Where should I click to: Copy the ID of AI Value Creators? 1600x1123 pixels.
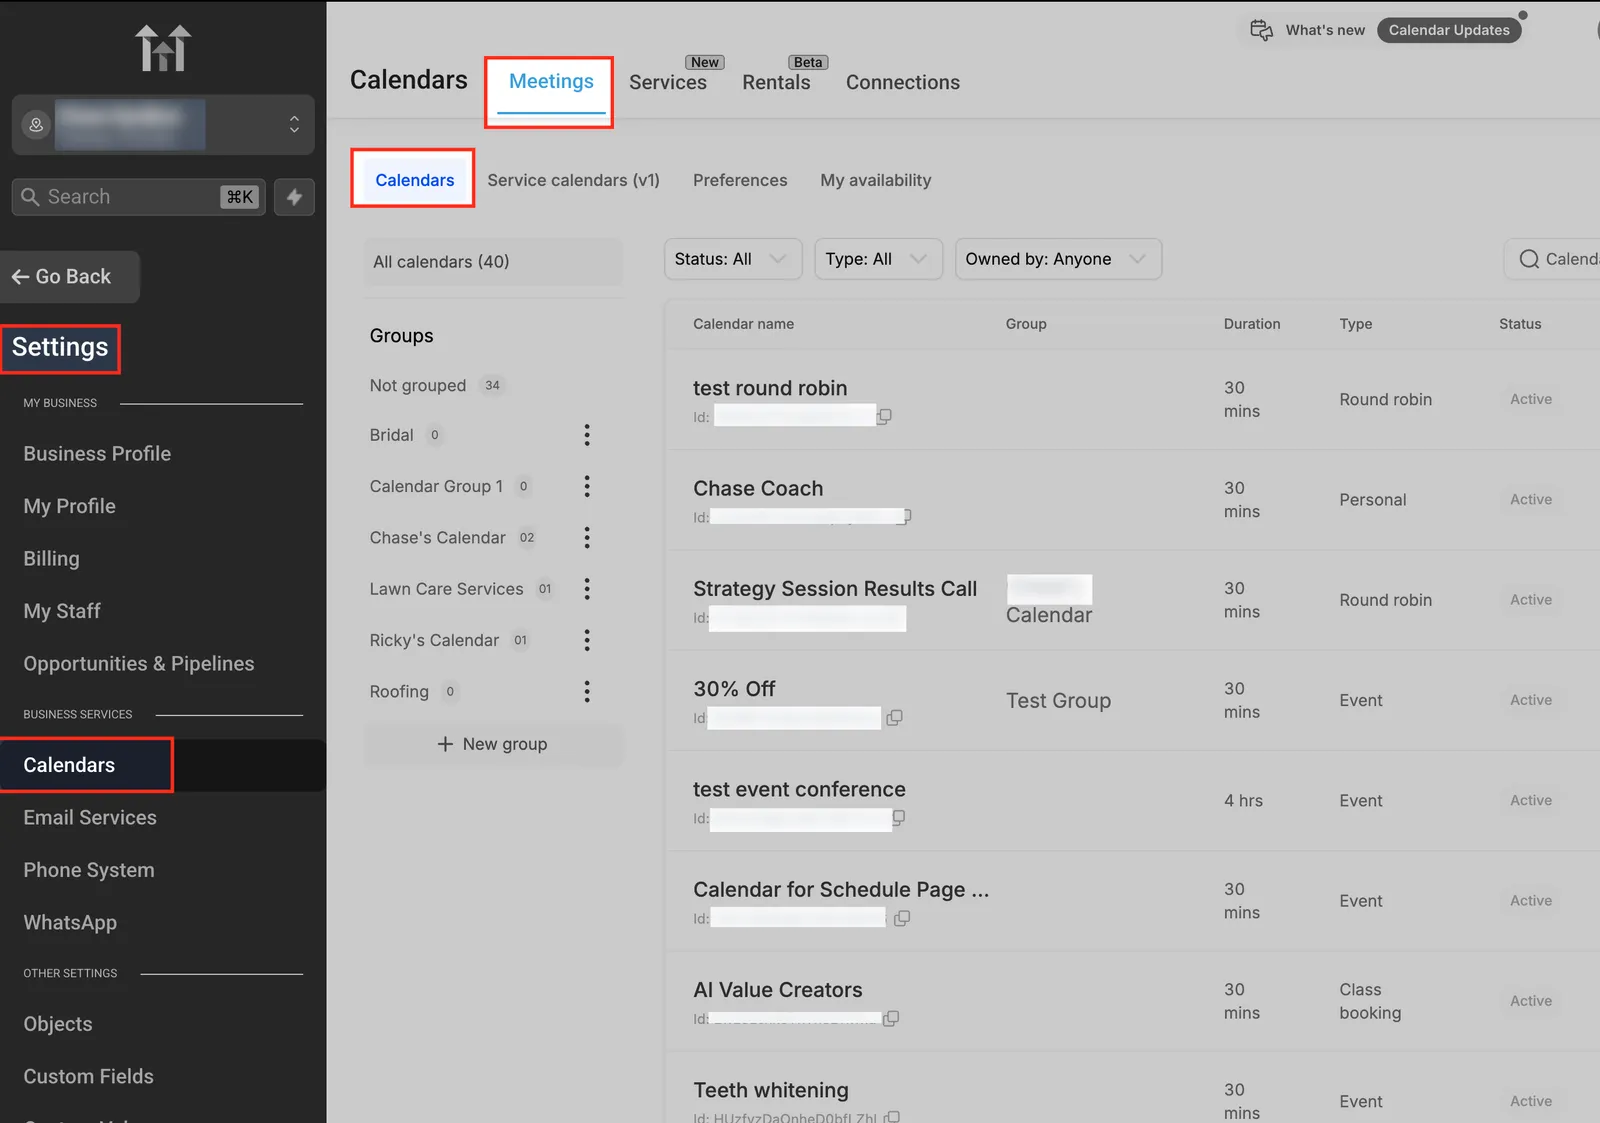pyautogui.click(x=892, y=1018)
